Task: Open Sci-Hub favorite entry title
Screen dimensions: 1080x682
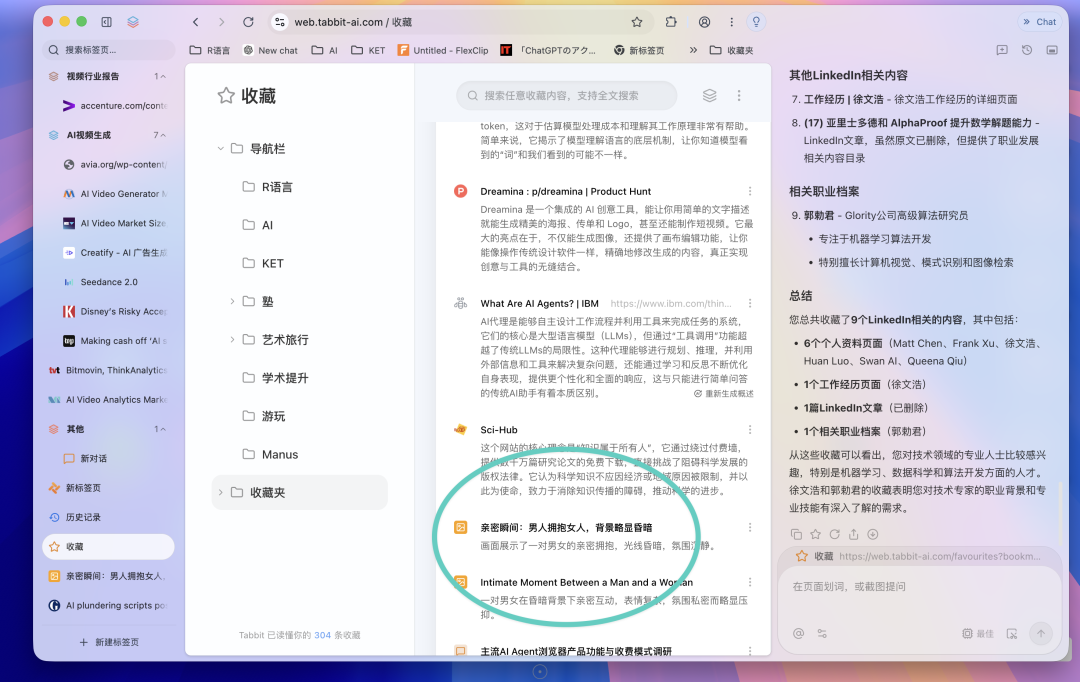Action: (499, 429)
